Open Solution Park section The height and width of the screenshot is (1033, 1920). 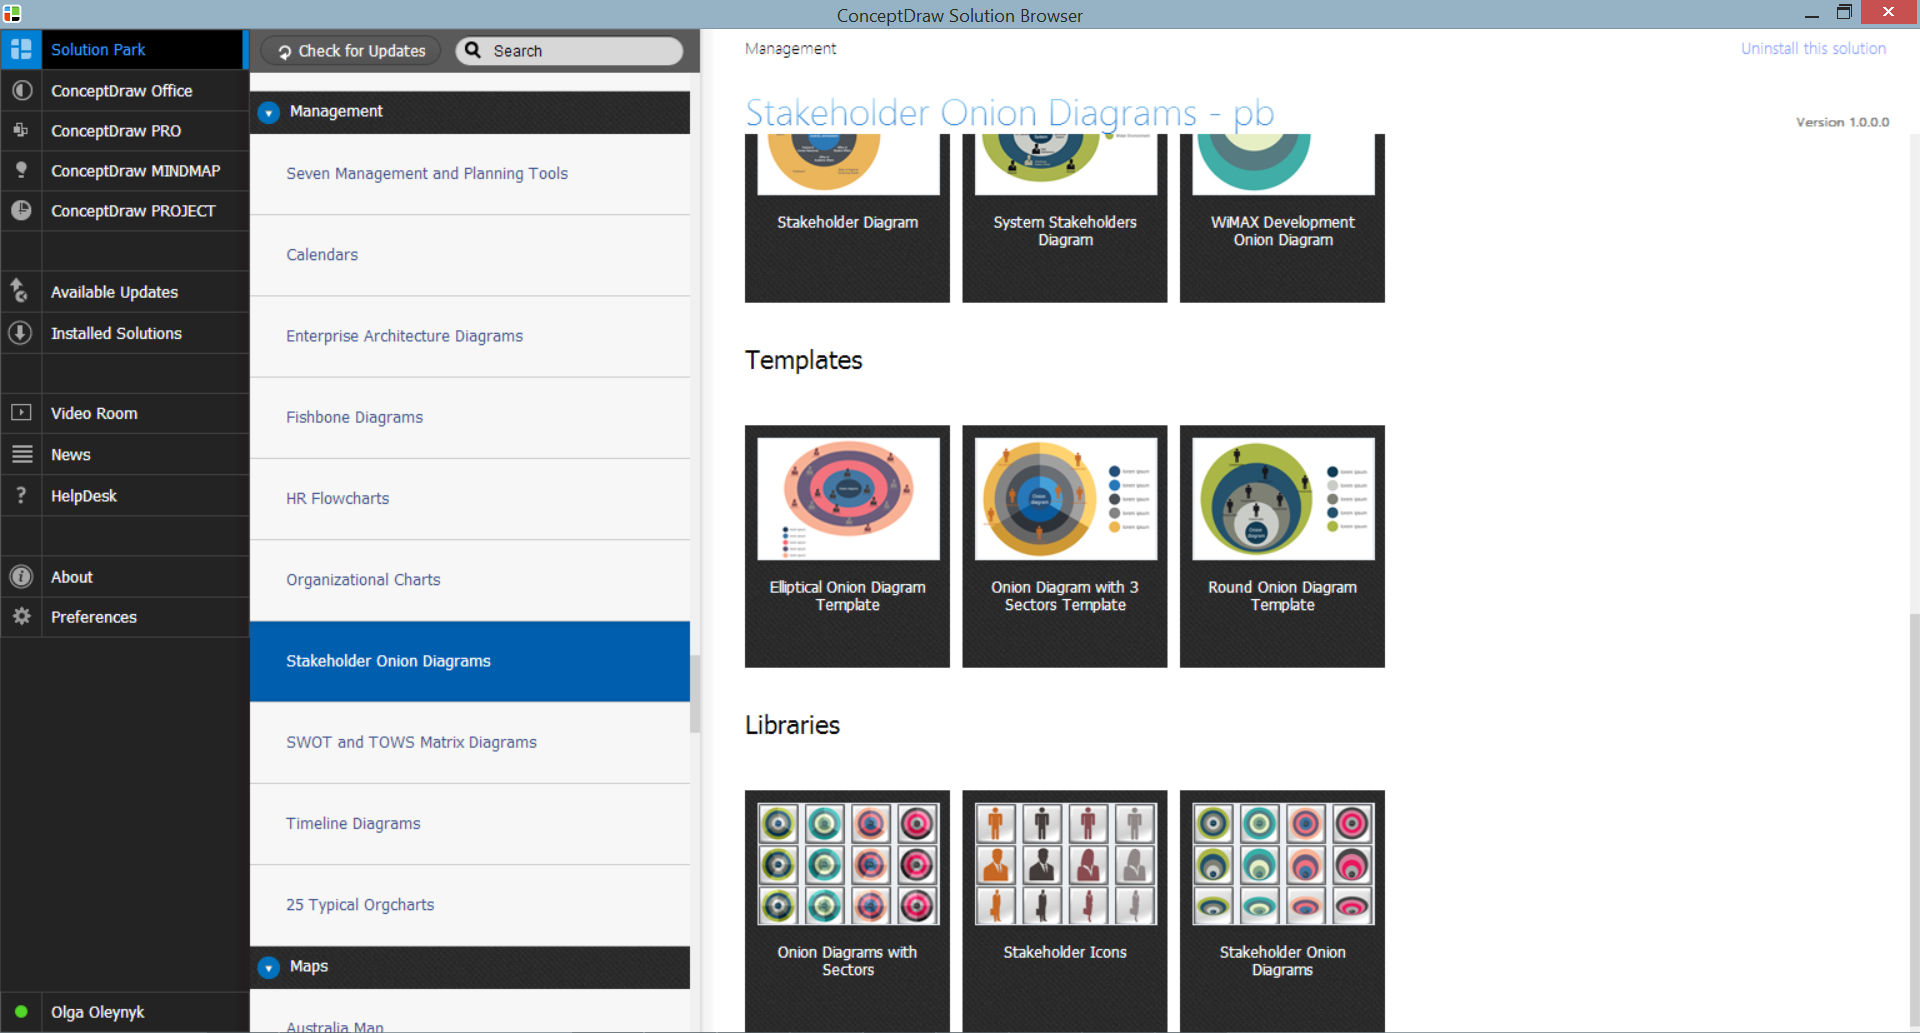coord(122,49)
